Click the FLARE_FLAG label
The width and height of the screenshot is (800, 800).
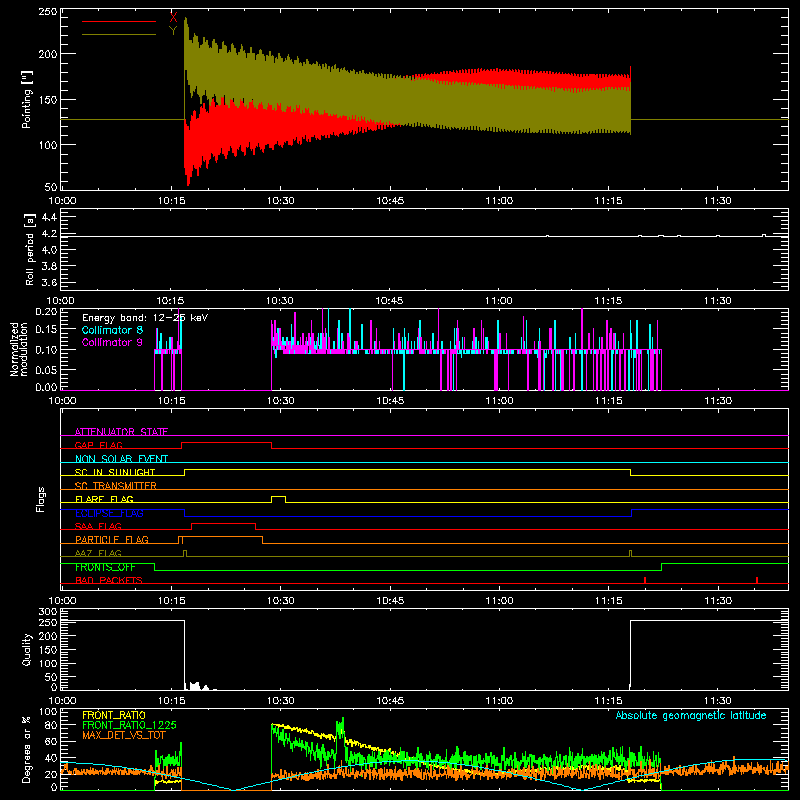pyautogui.click(x=104, y=499)
